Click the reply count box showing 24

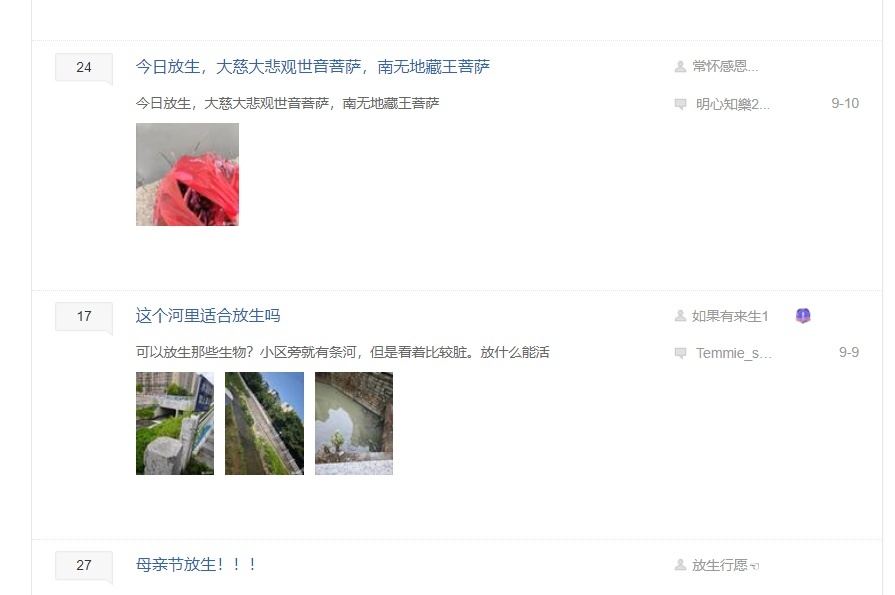click(x=84, y=67)
